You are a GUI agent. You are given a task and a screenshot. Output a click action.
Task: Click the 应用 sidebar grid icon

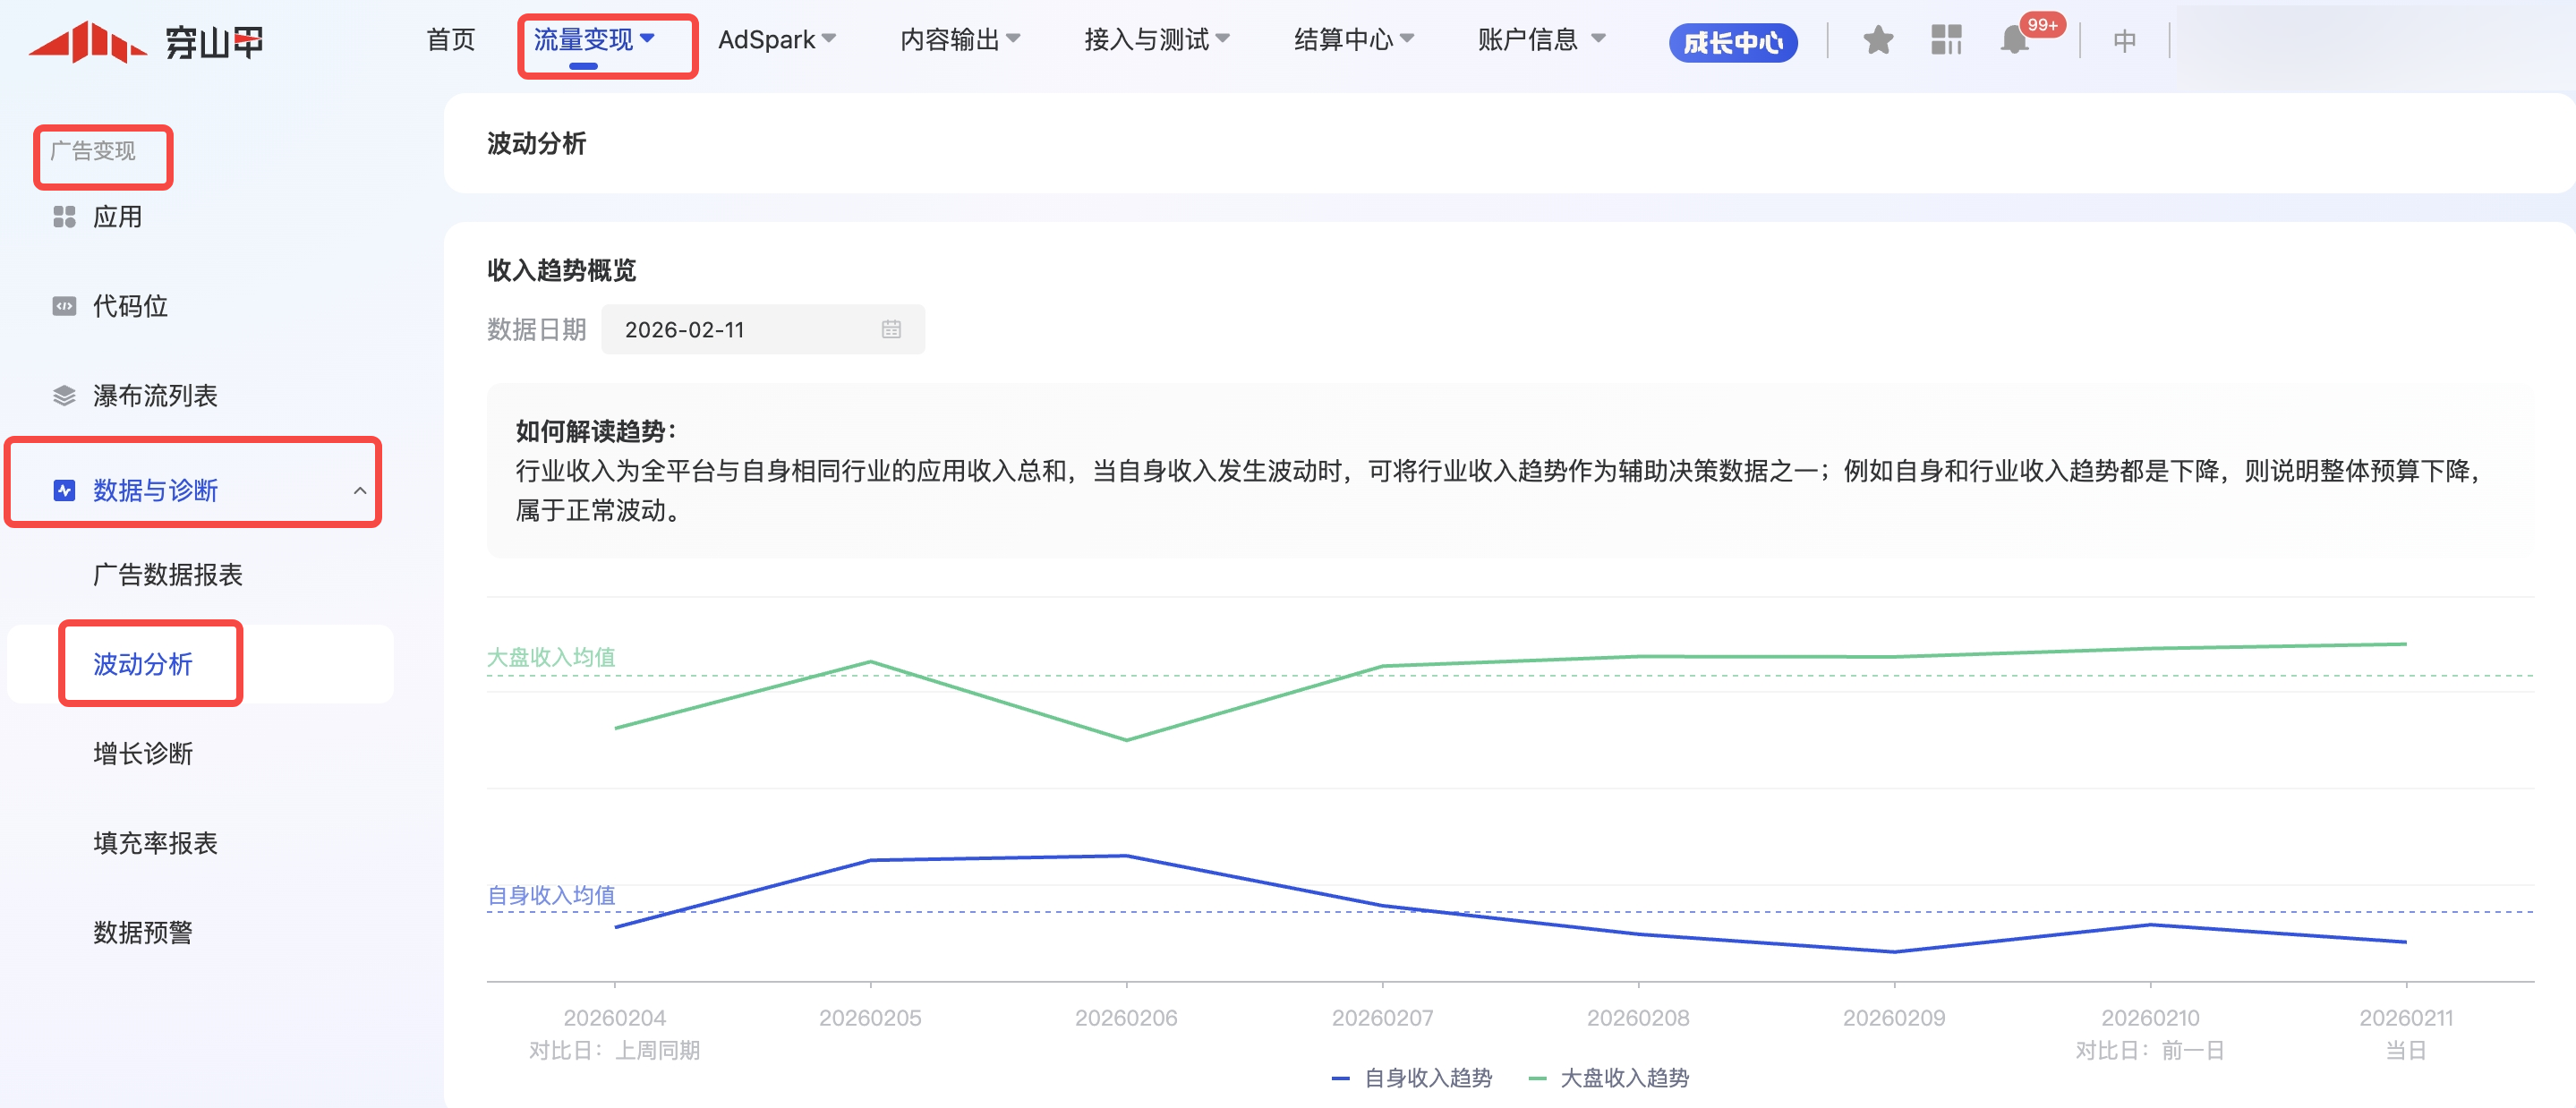(64, 217)
